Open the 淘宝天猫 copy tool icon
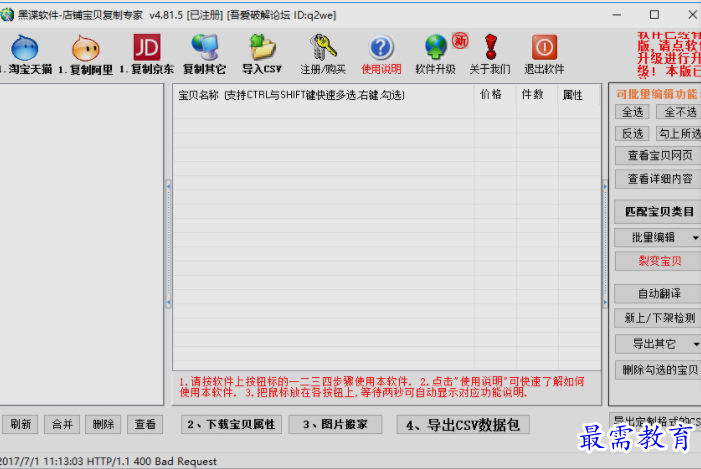Viewport: 701px width, 469px height. point(25,48)
